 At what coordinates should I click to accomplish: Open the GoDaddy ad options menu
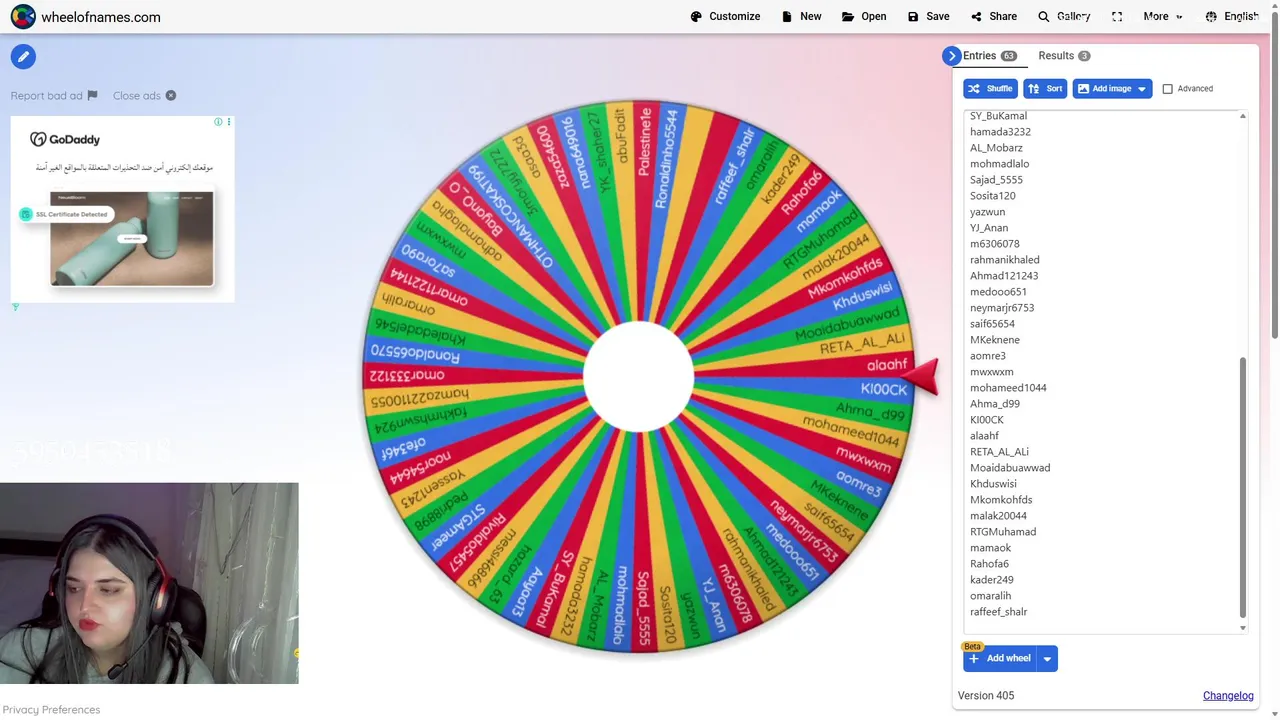[229, 122]
